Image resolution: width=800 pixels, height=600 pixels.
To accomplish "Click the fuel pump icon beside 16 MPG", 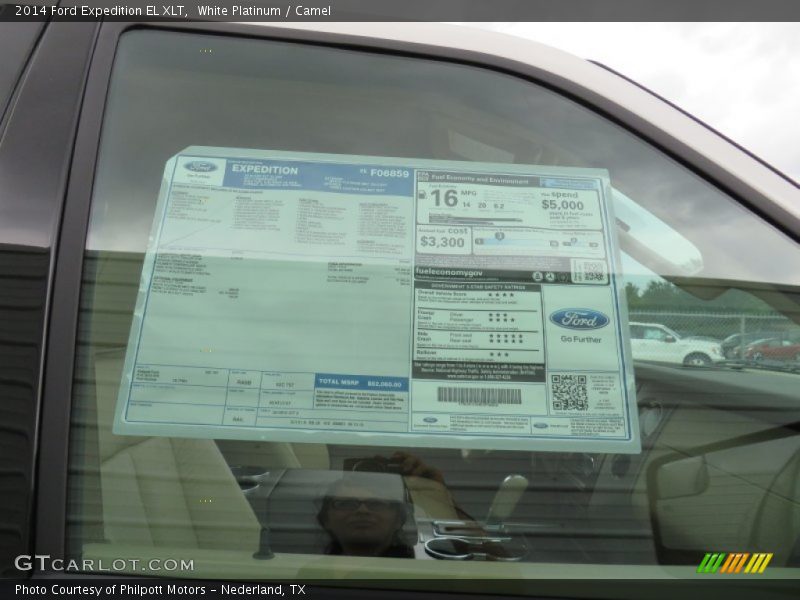I will pos(424,193).
